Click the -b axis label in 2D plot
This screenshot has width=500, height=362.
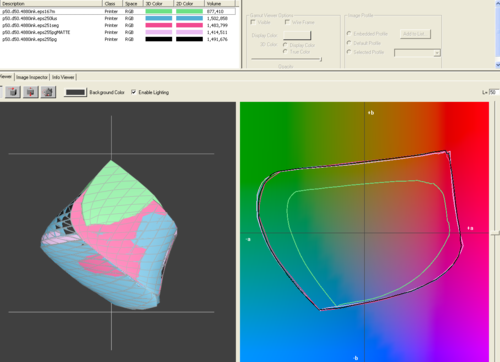tap(355, 358)
